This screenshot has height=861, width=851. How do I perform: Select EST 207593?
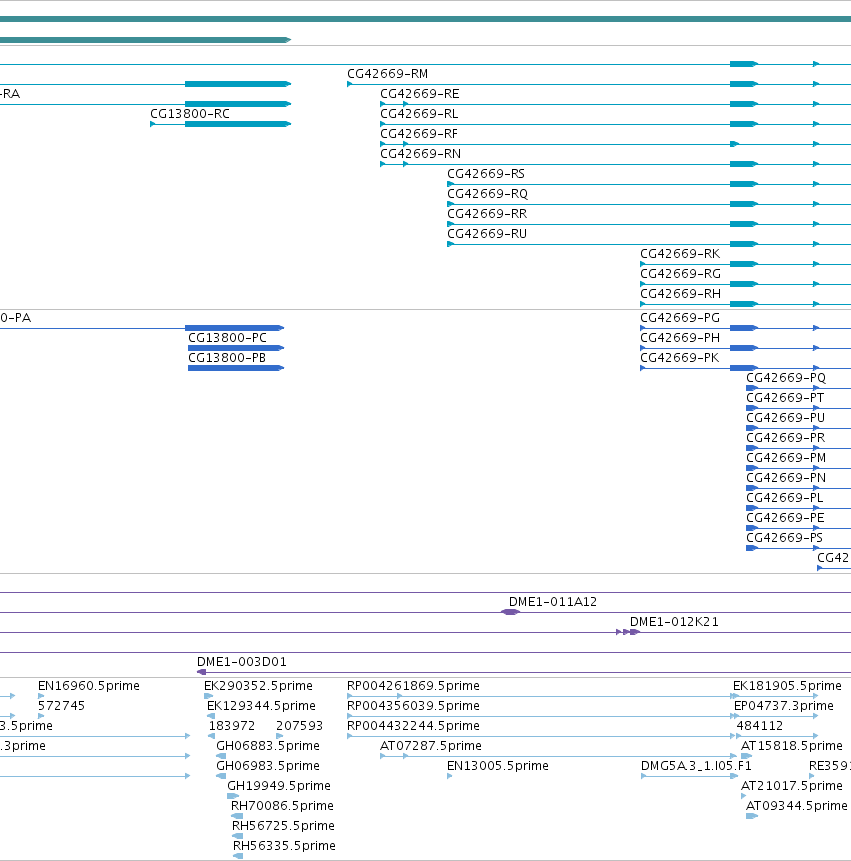[x=299, y=726]
